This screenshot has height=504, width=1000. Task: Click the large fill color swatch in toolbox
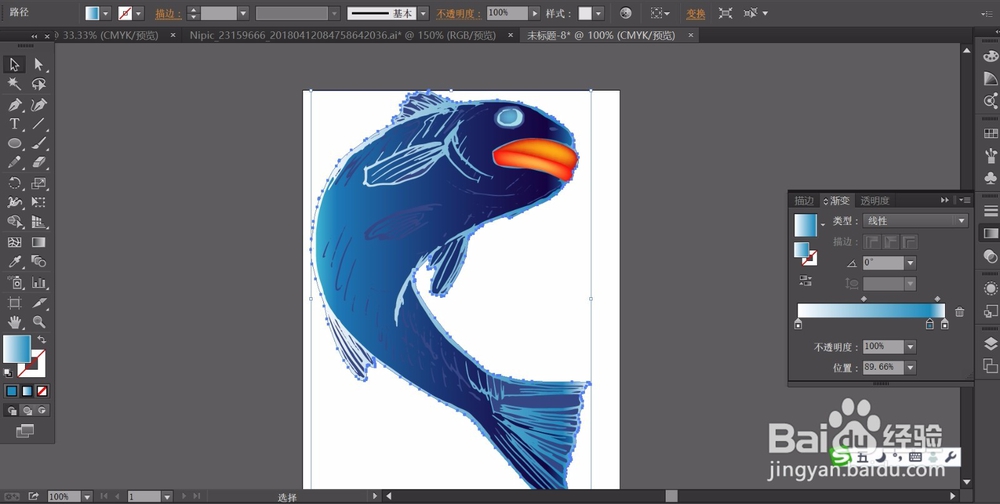pyautogui.click(x=17, y=349)
